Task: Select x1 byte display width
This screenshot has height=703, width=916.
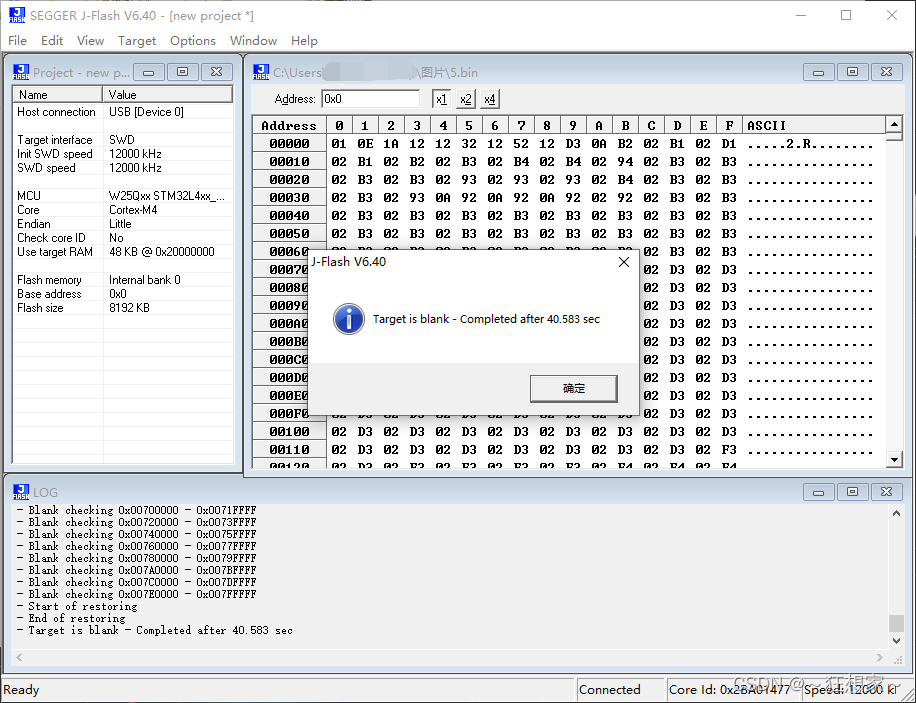Action: pyautogui.click(x=441, y=99)
